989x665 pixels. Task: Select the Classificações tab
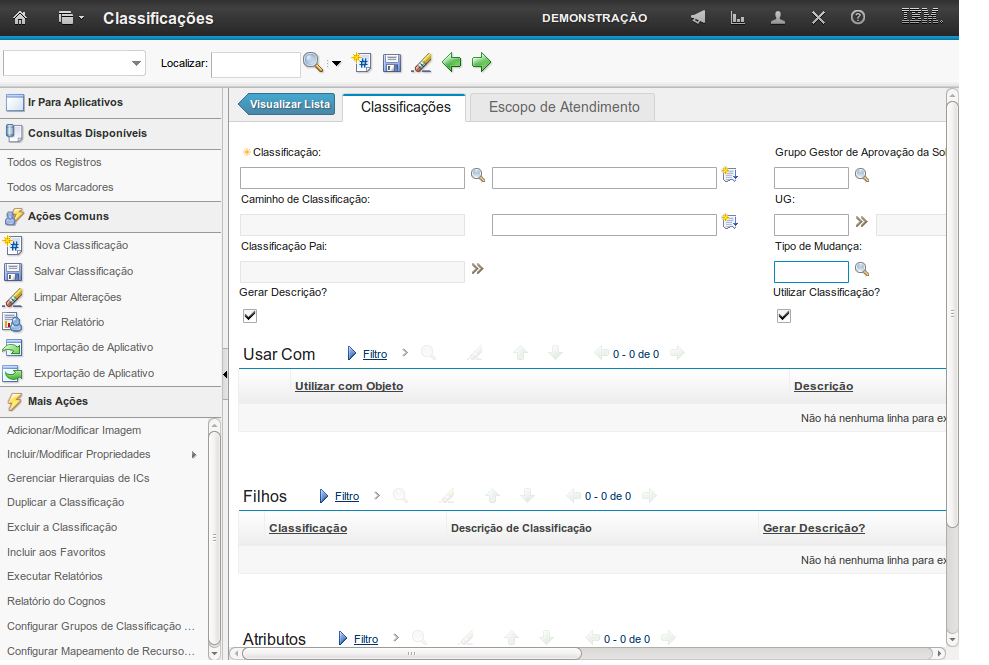point(405,107)
